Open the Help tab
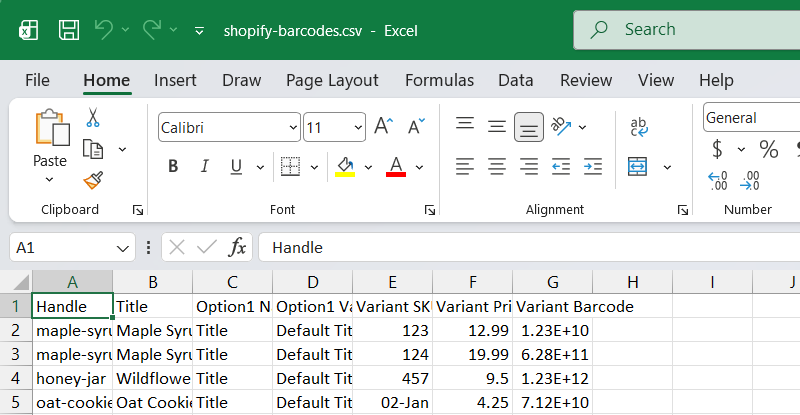 coord(716,80)
